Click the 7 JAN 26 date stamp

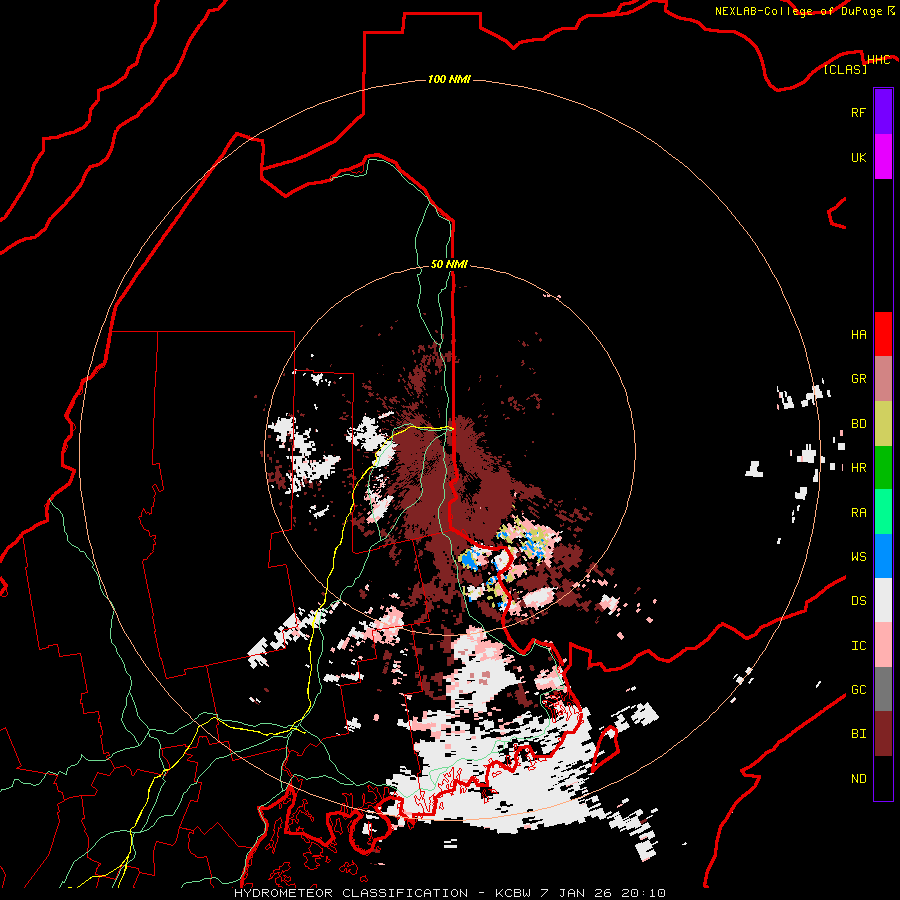[x=578, y=893]
